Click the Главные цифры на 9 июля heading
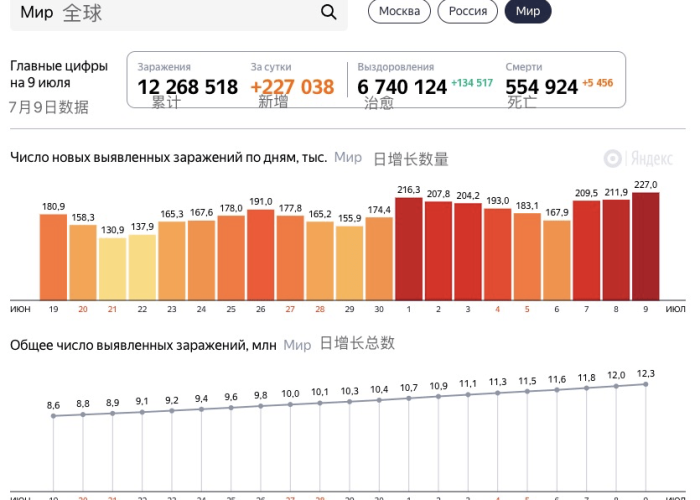The height and width of the screenshot is (500, 700). (59, 74)
